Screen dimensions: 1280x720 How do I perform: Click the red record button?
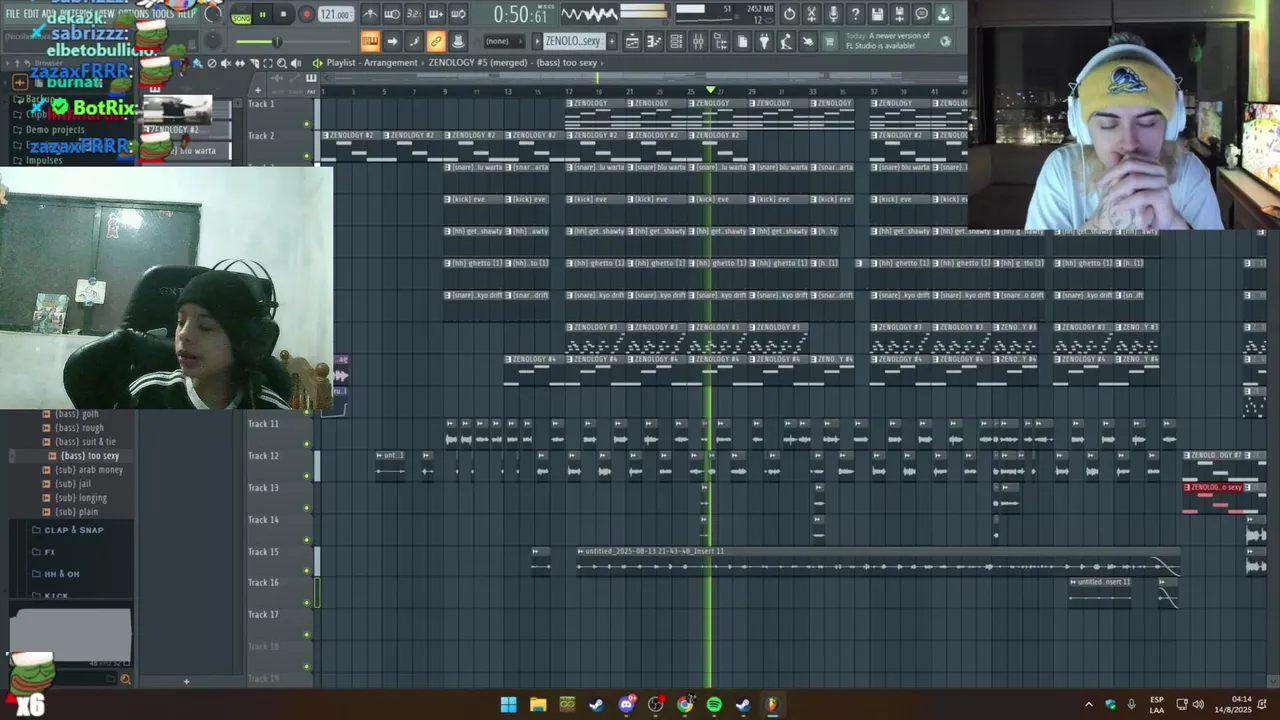tap(306, 15)
